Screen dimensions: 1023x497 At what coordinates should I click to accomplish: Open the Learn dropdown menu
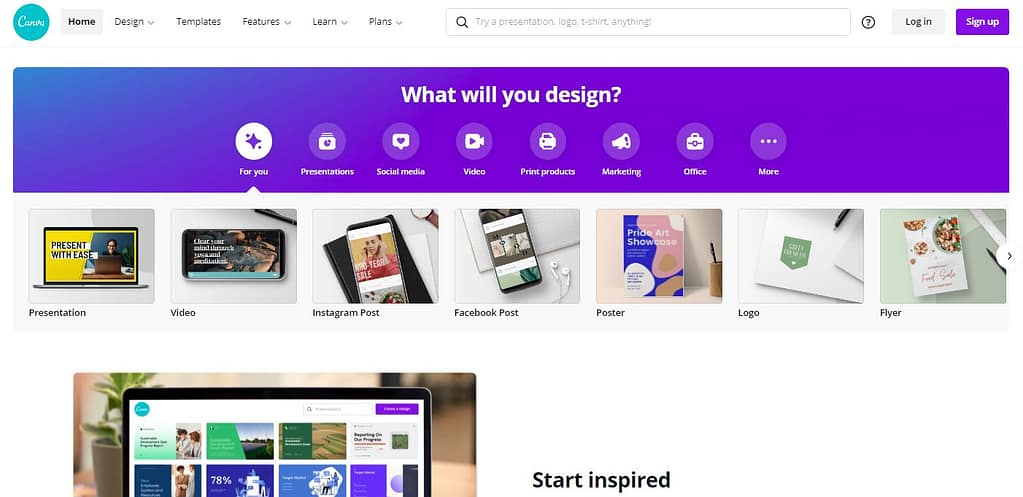pos(330,22)
